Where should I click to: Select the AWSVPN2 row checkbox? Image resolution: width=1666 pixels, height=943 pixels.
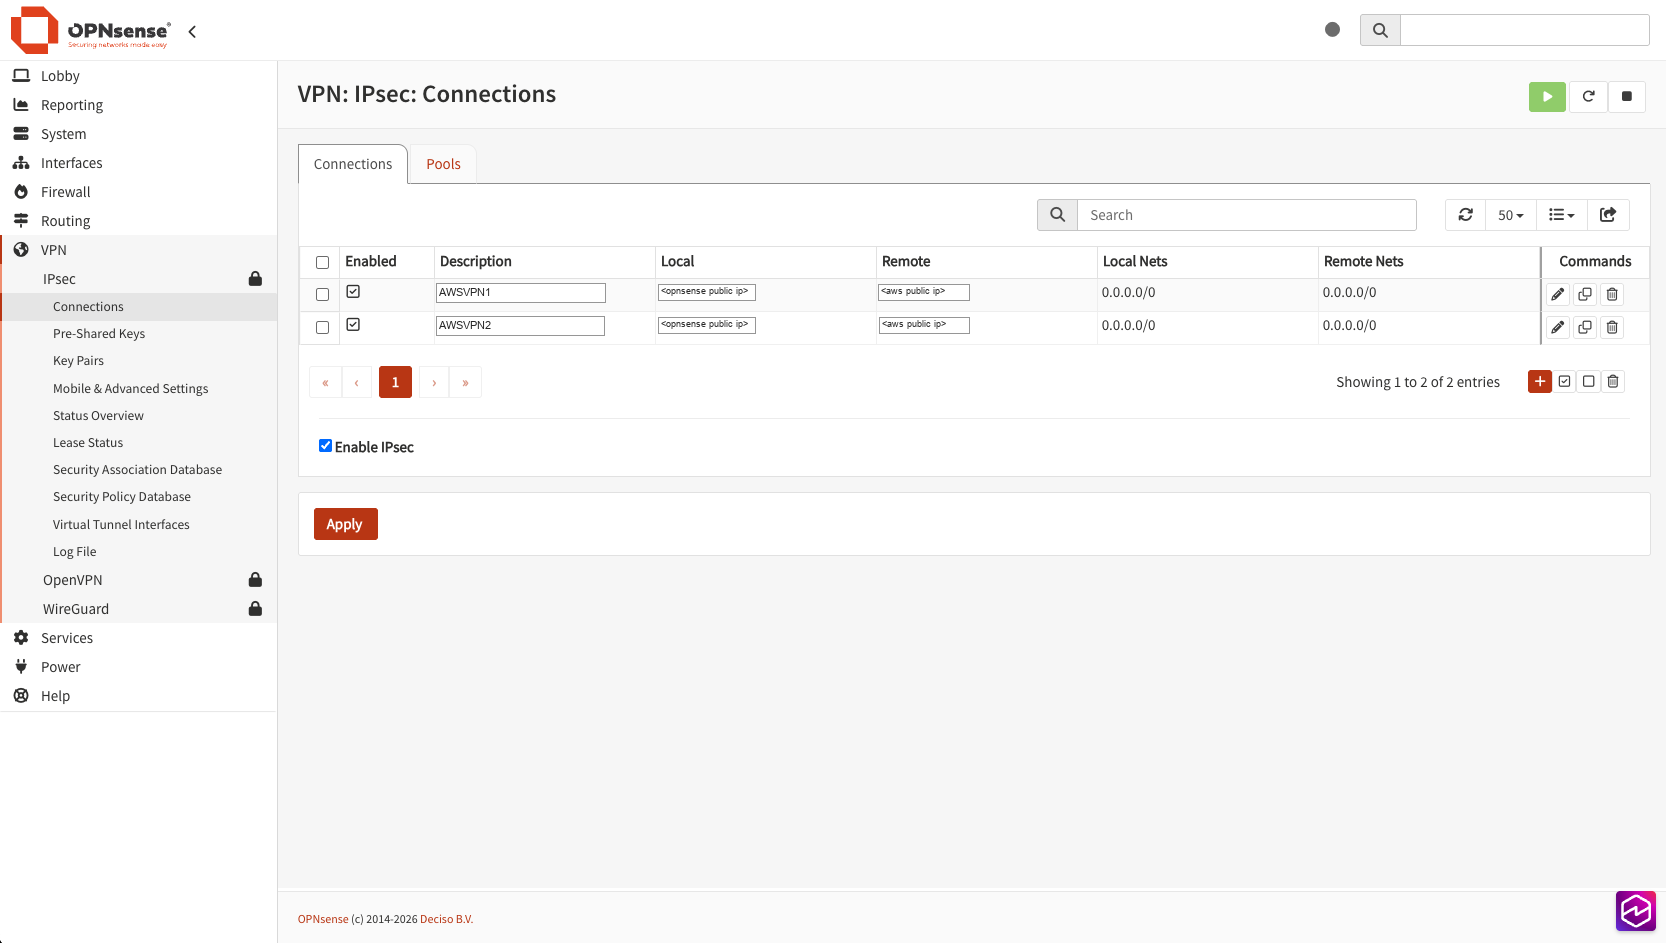point(322,327)
